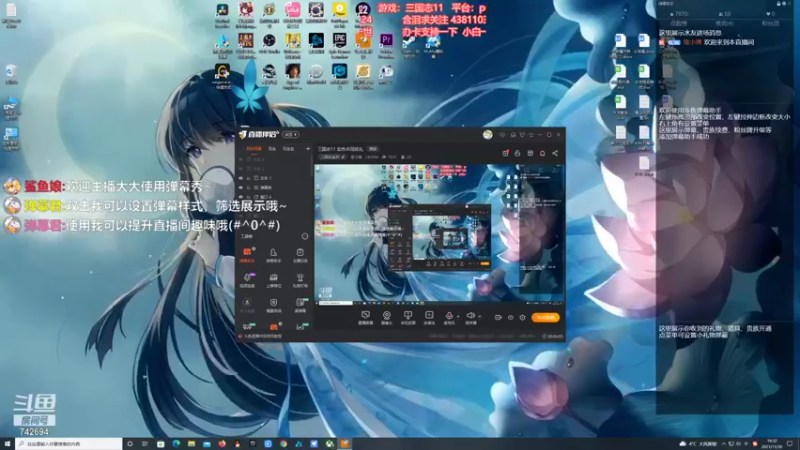Expand the microphone options arrow
Image resolution: width=800 pixels, height=450 pixels.
coord(458,316)
